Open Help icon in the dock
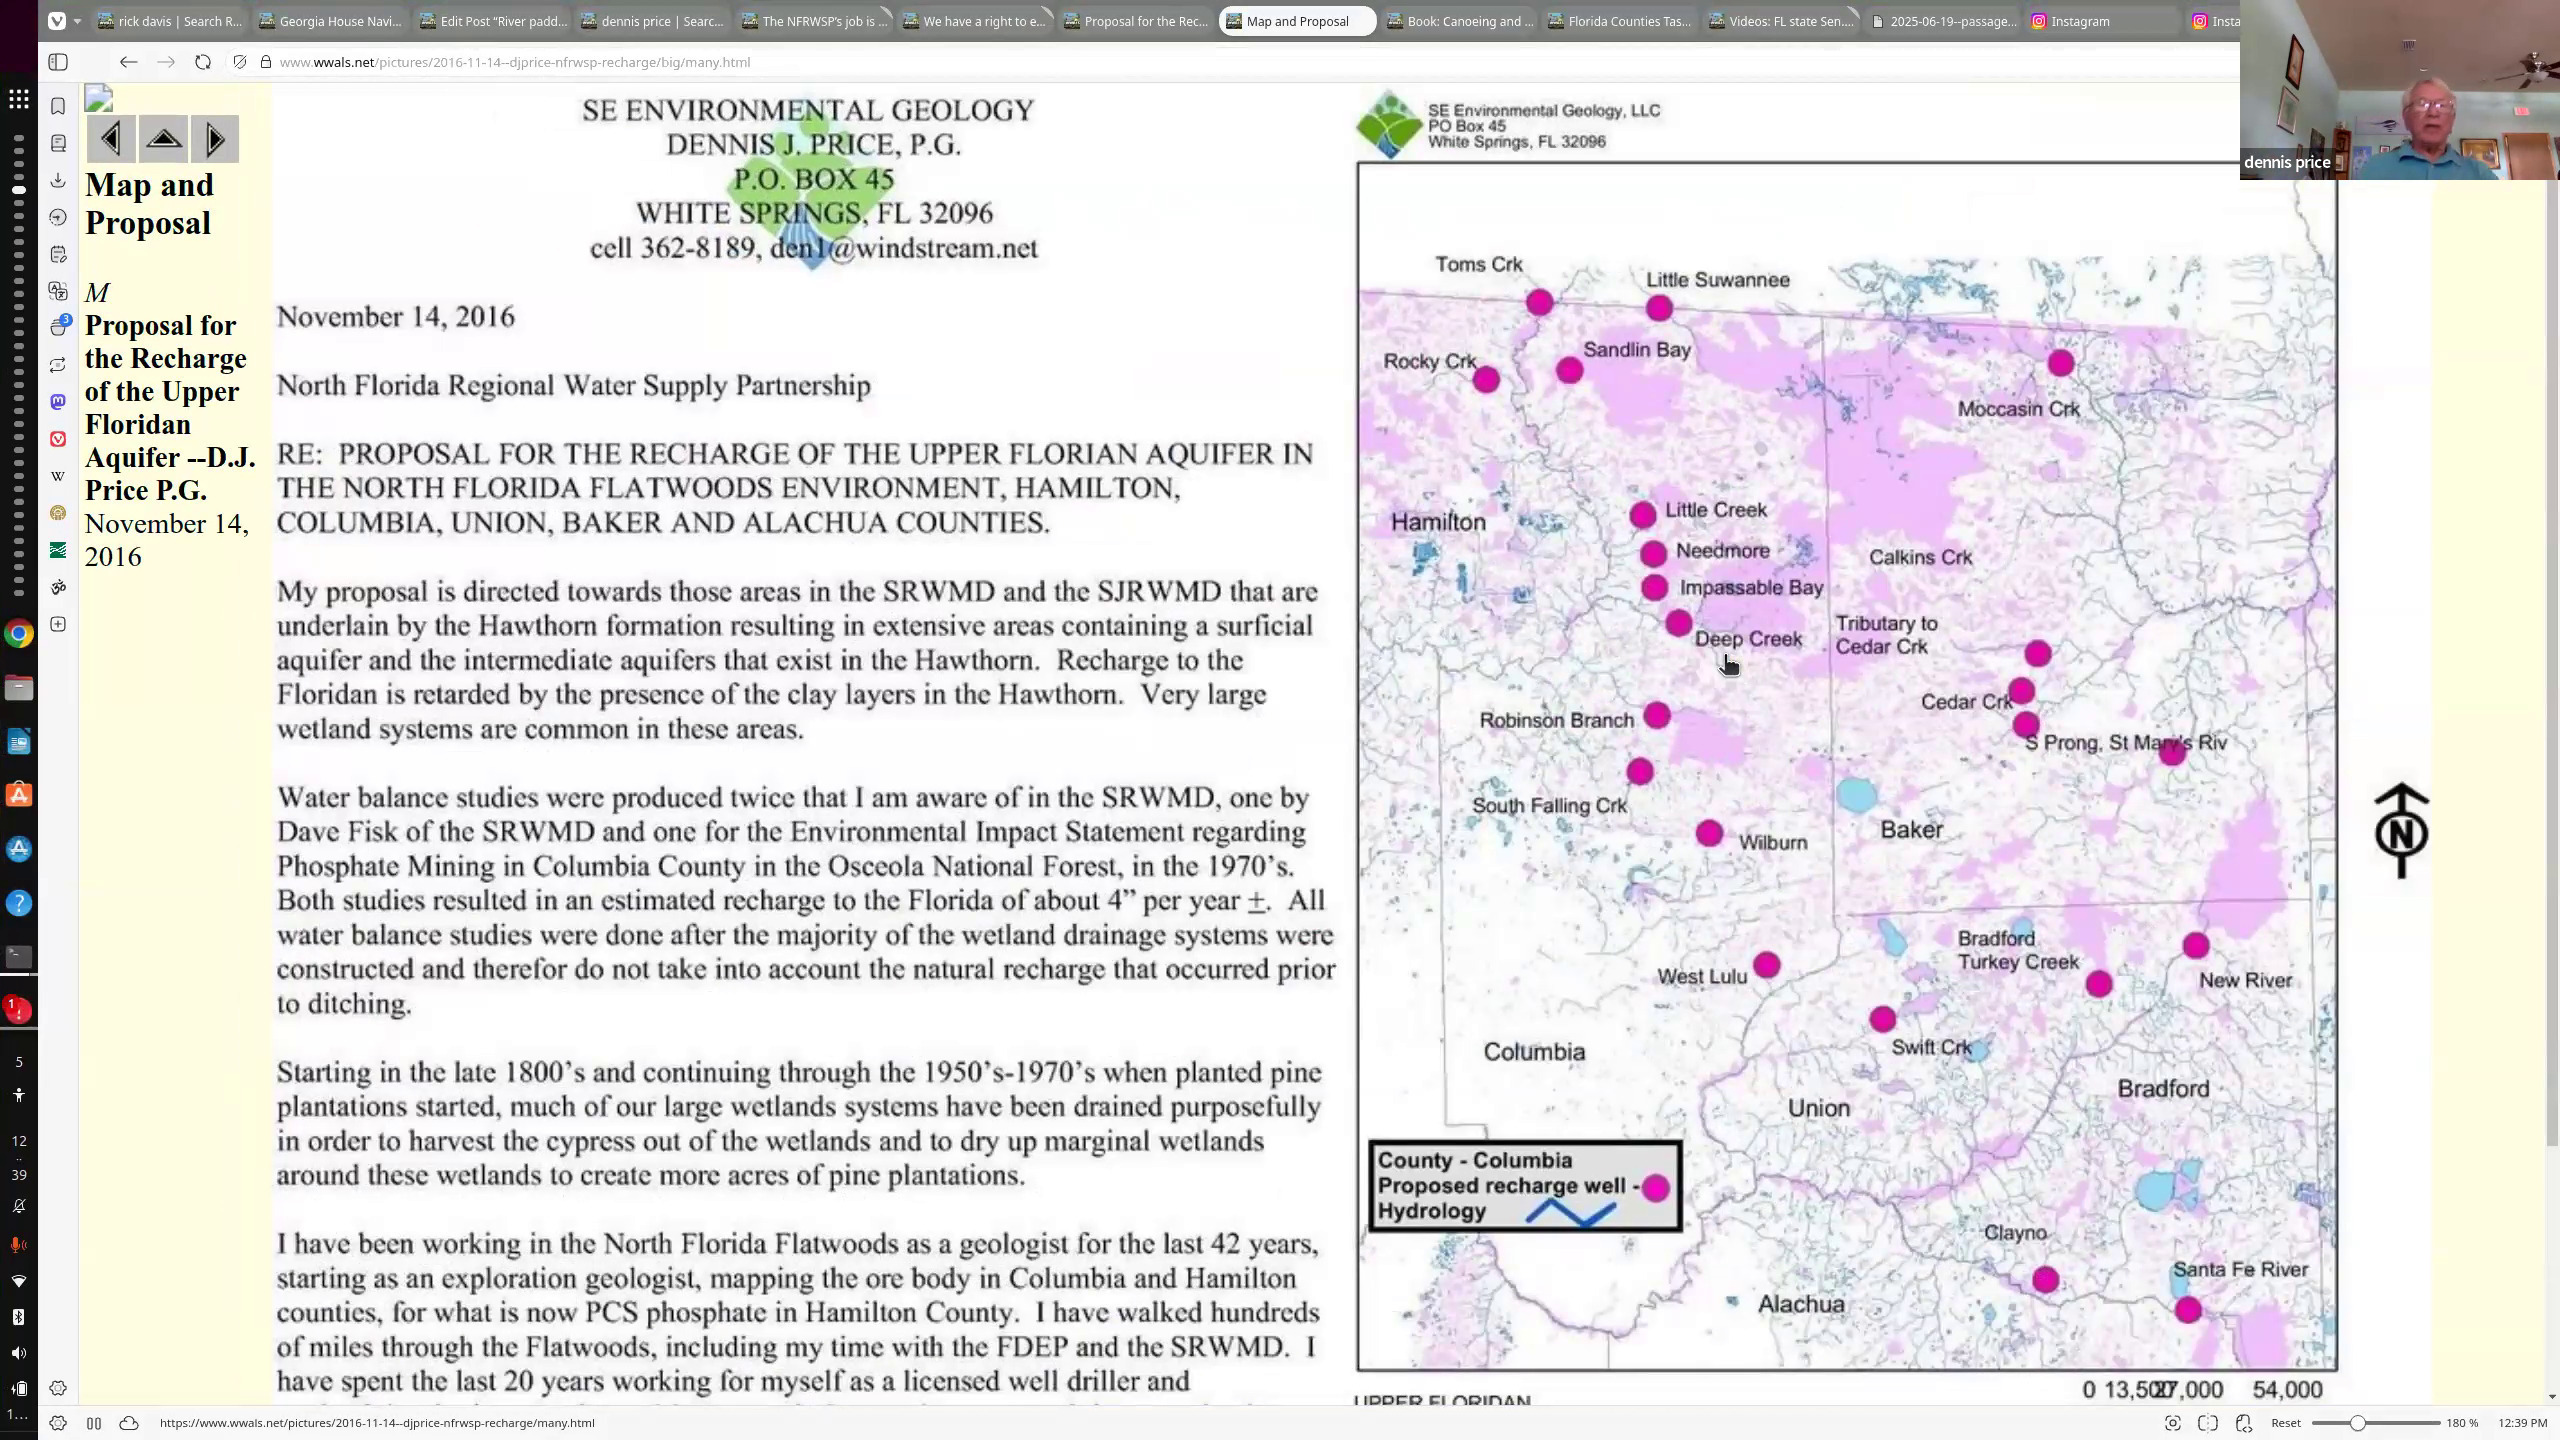 (18, 903)
